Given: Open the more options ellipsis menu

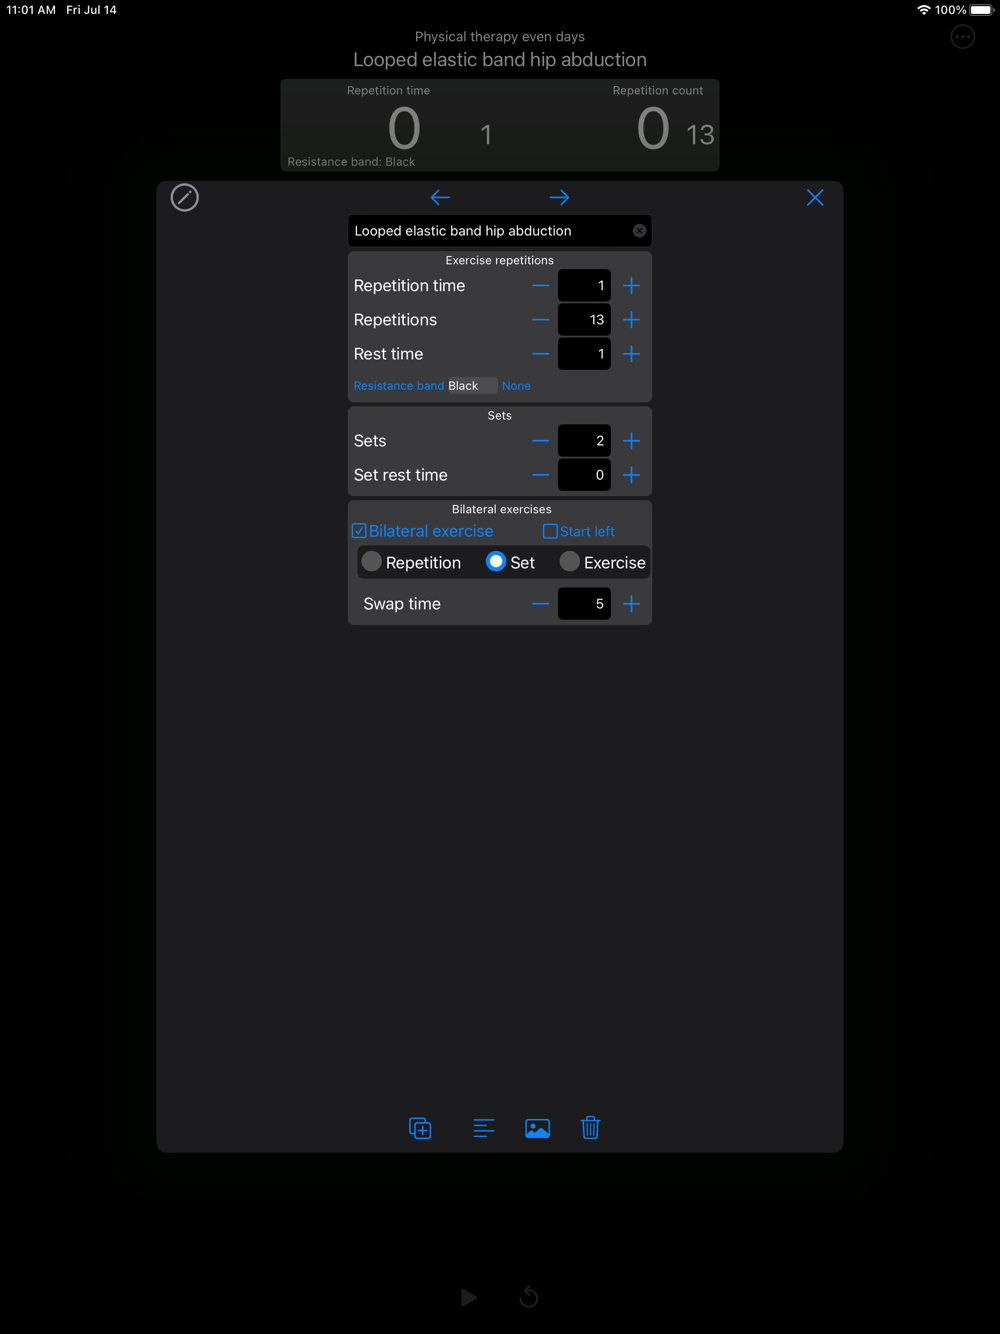Looking at the screenshot, I should 963,38.
